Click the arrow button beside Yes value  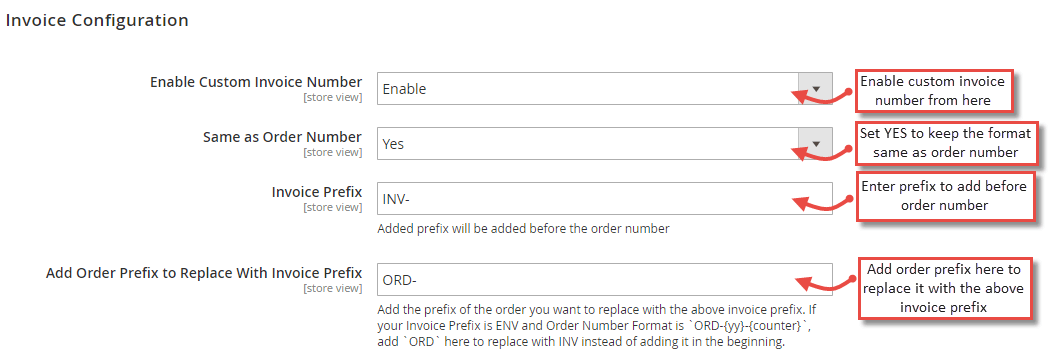[816, 143]
